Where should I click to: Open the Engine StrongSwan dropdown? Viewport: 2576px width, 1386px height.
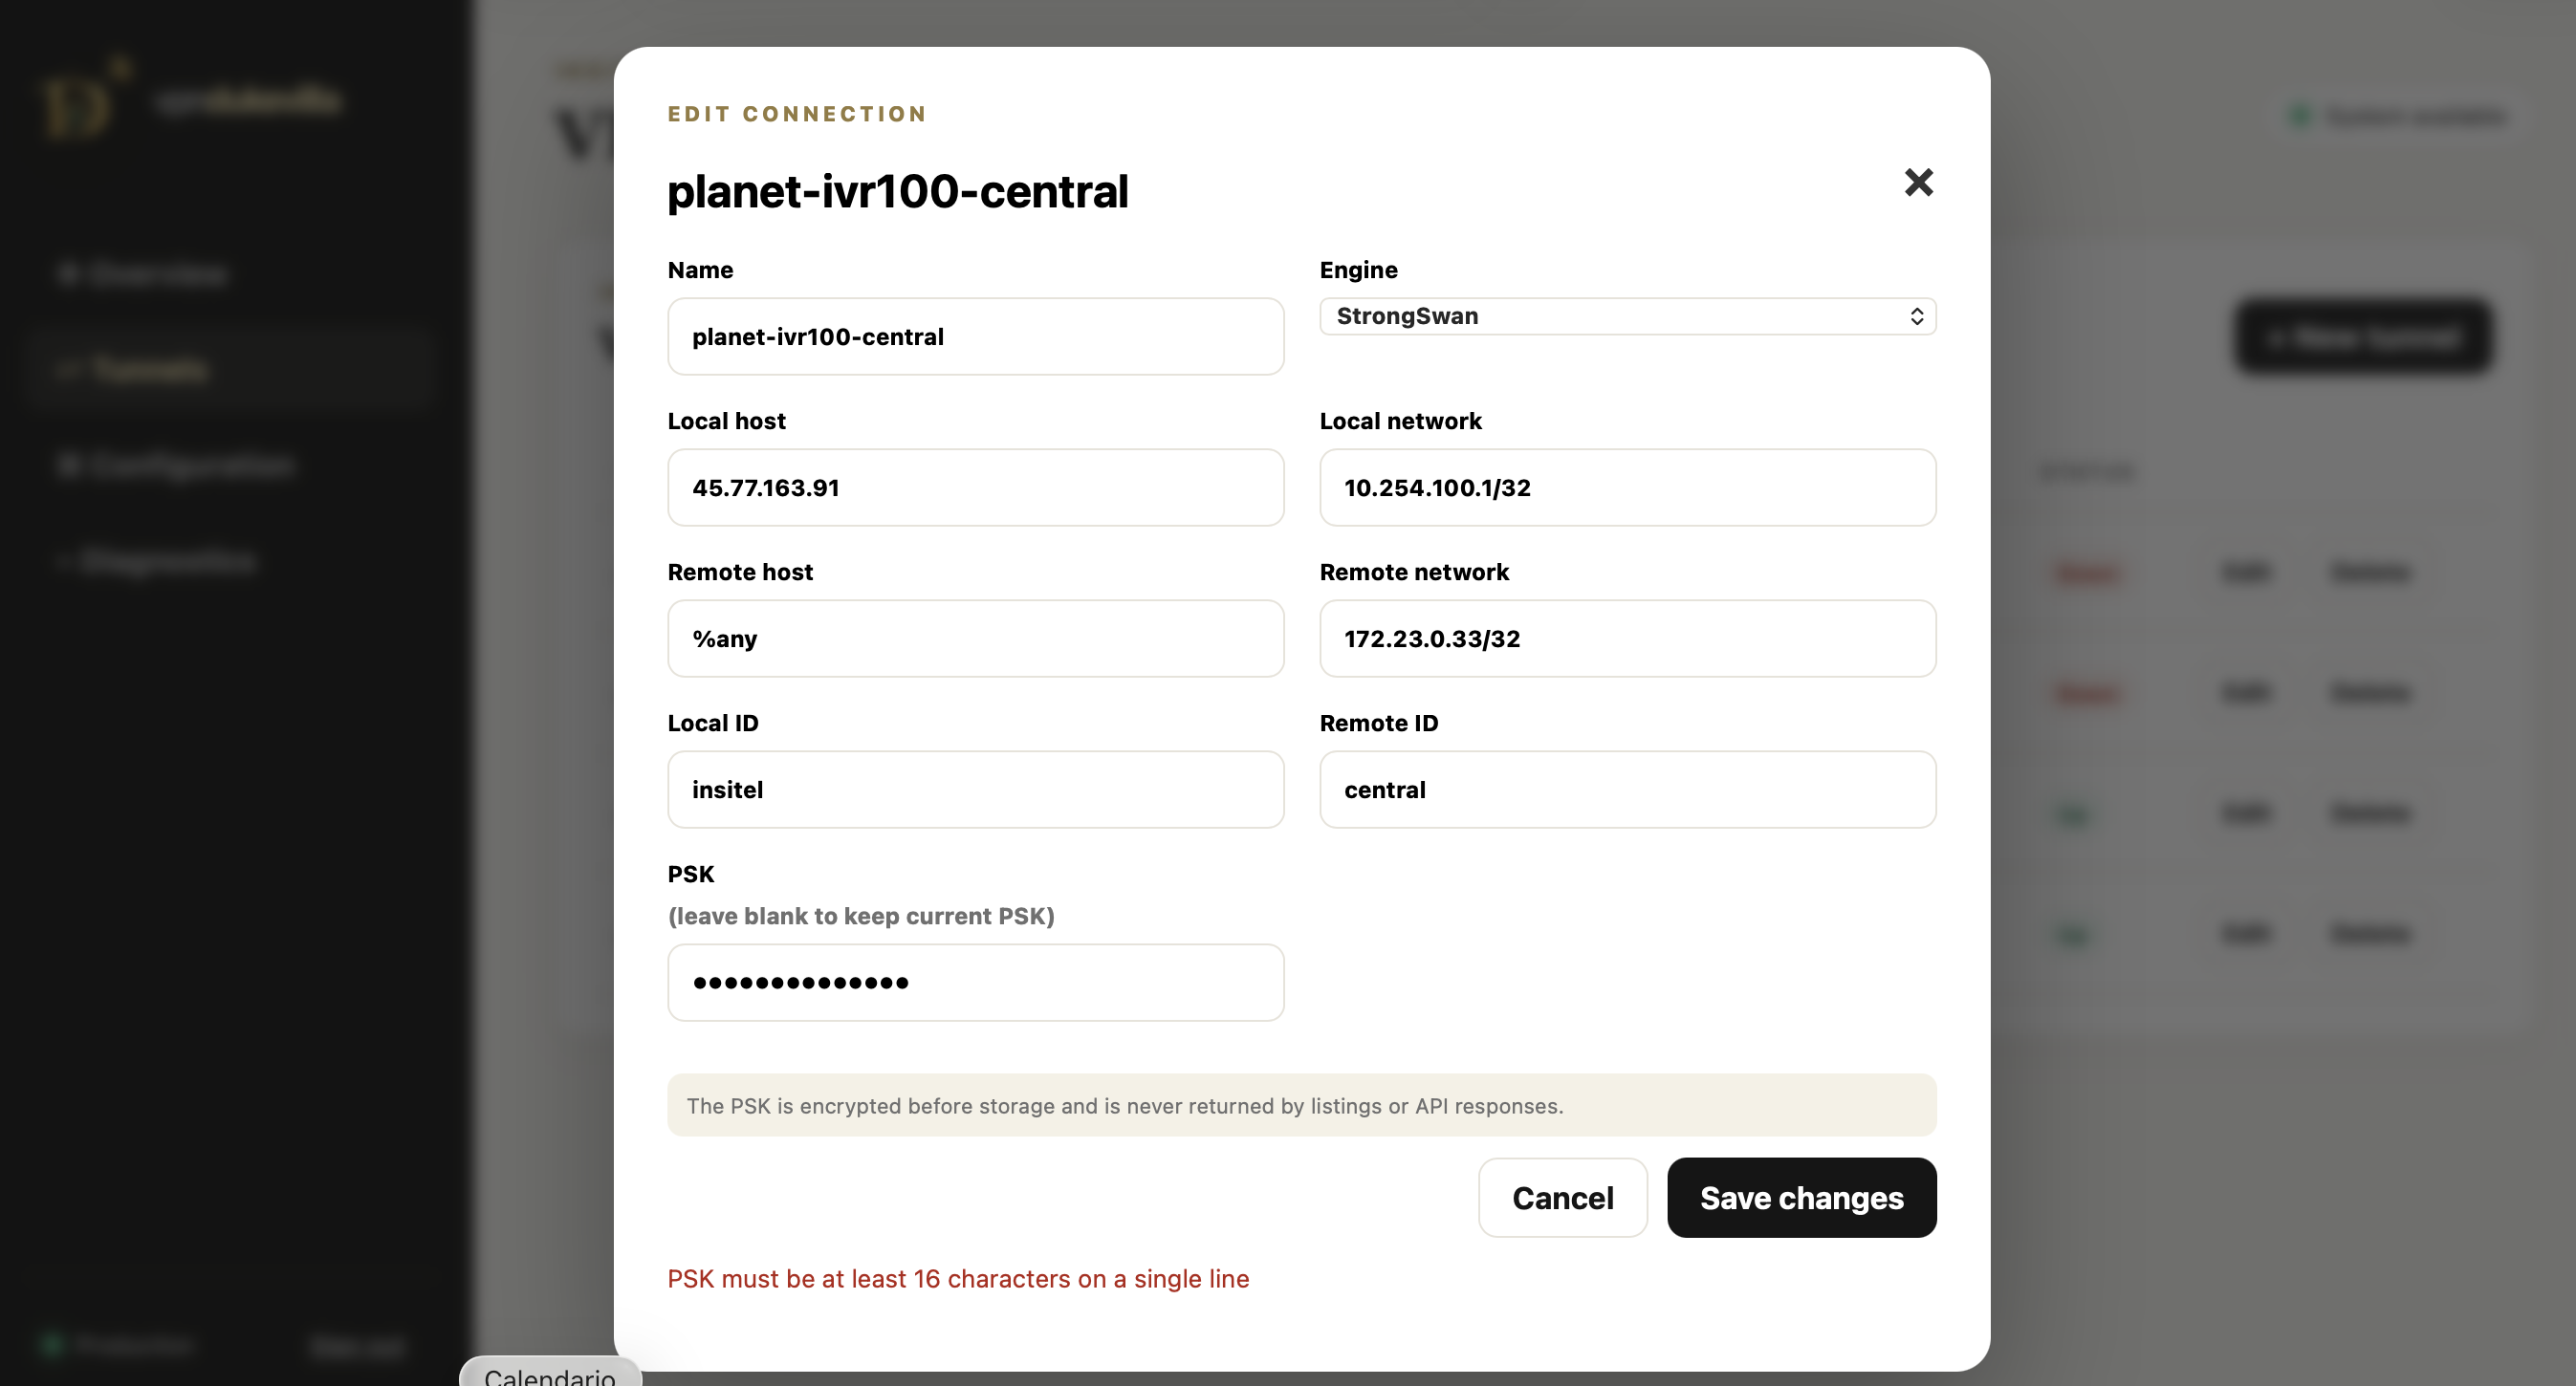pyautogui.click(x=1627, y=316)
